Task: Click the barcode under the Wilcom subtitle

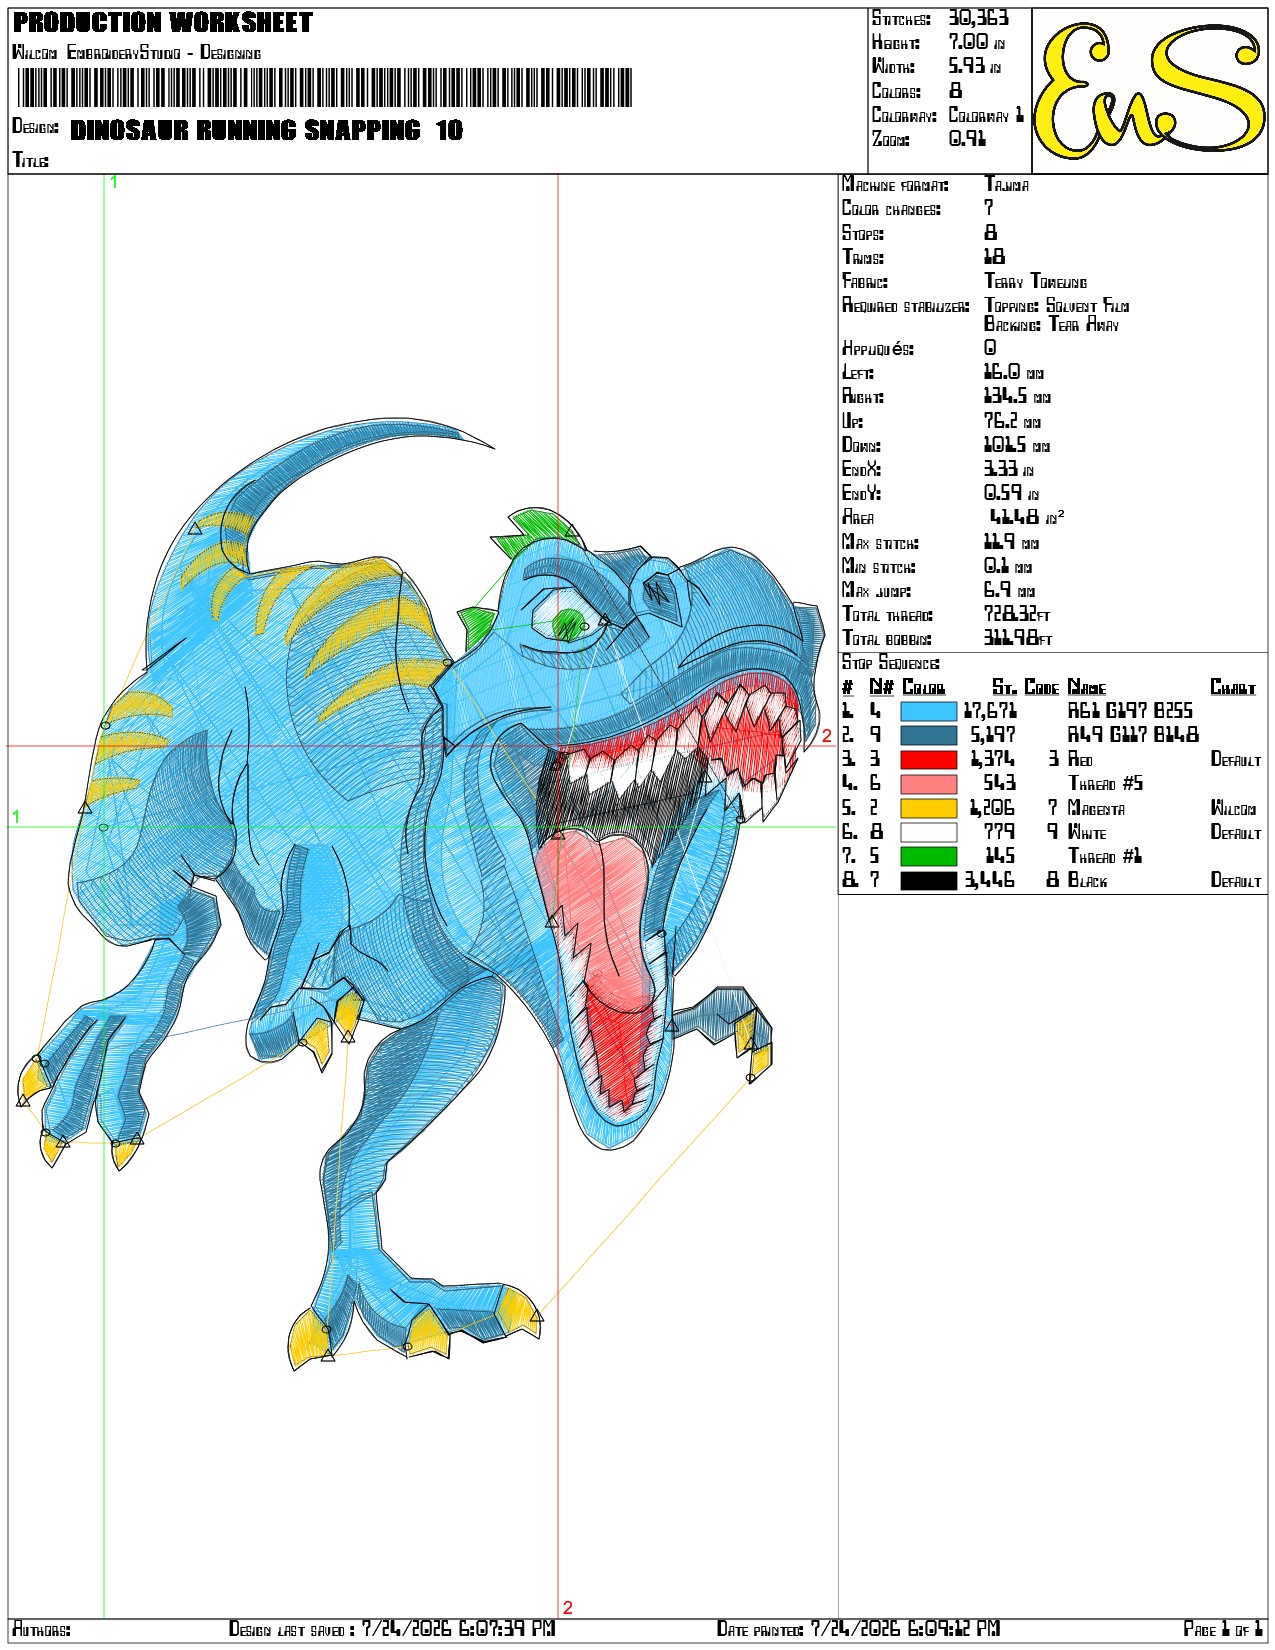Action: 325,87
